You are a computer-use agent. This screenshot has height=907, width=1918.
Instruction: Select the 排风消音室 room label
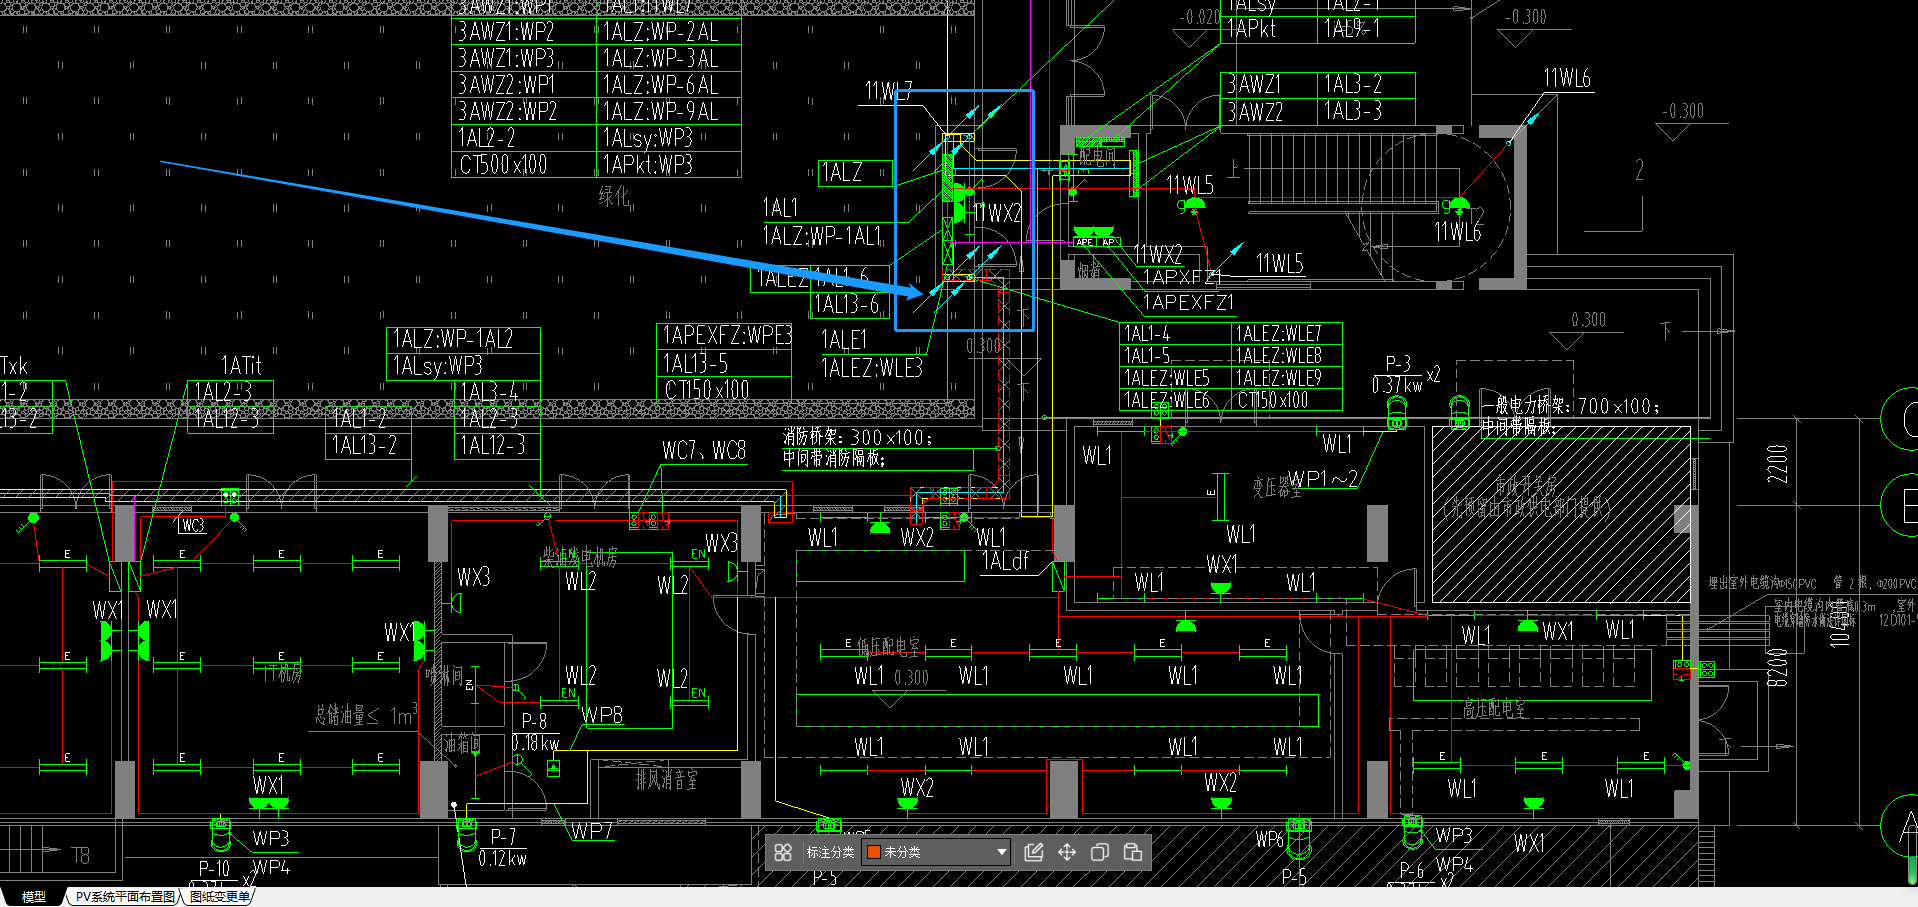click(667, 779)
